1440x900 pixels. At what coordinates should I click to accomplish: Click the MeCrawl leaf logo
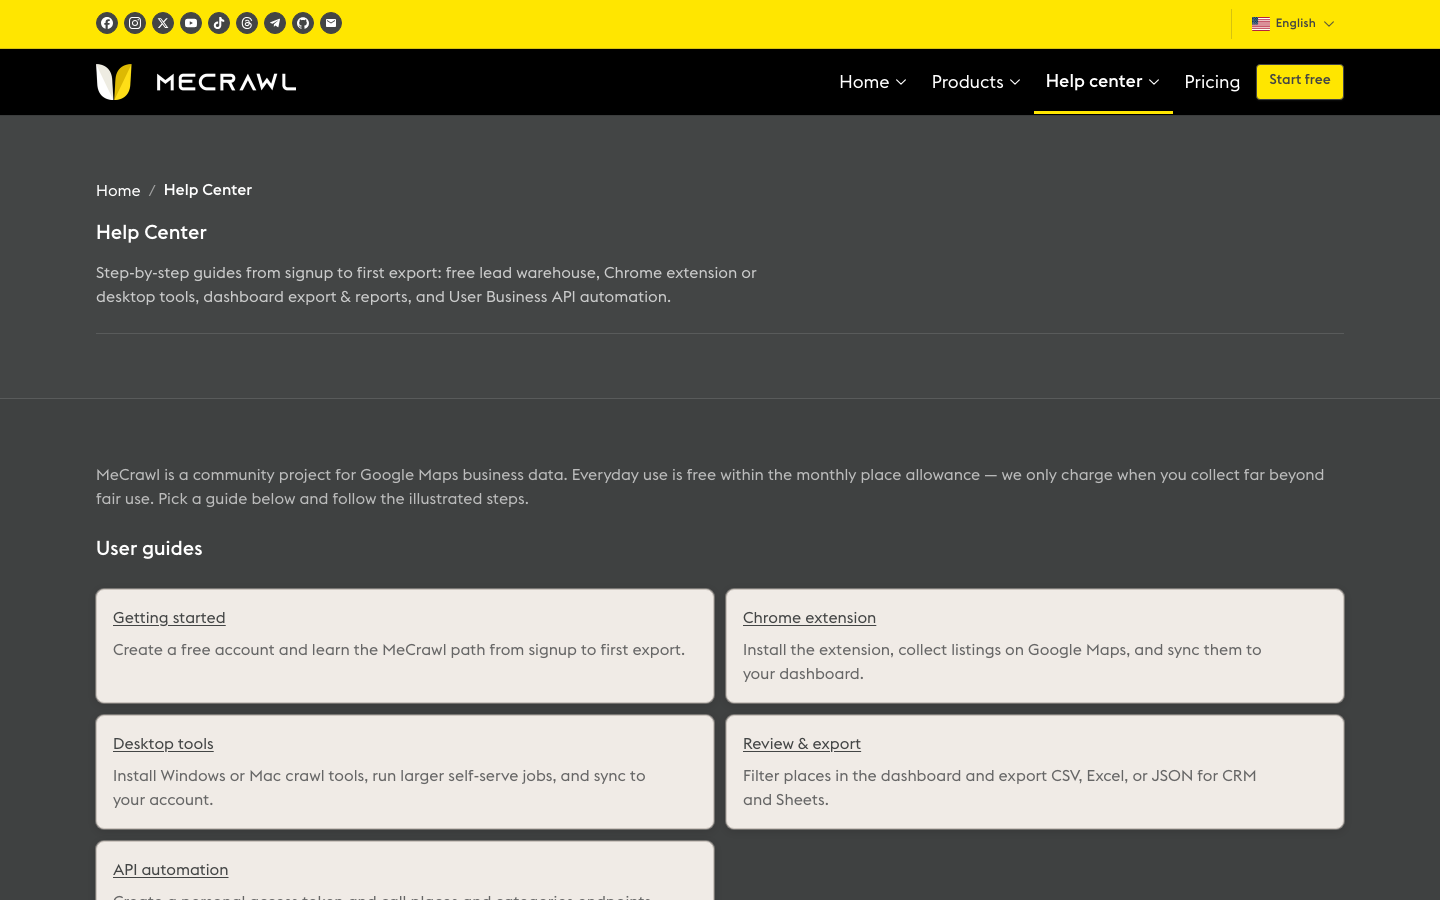(114, 82)
